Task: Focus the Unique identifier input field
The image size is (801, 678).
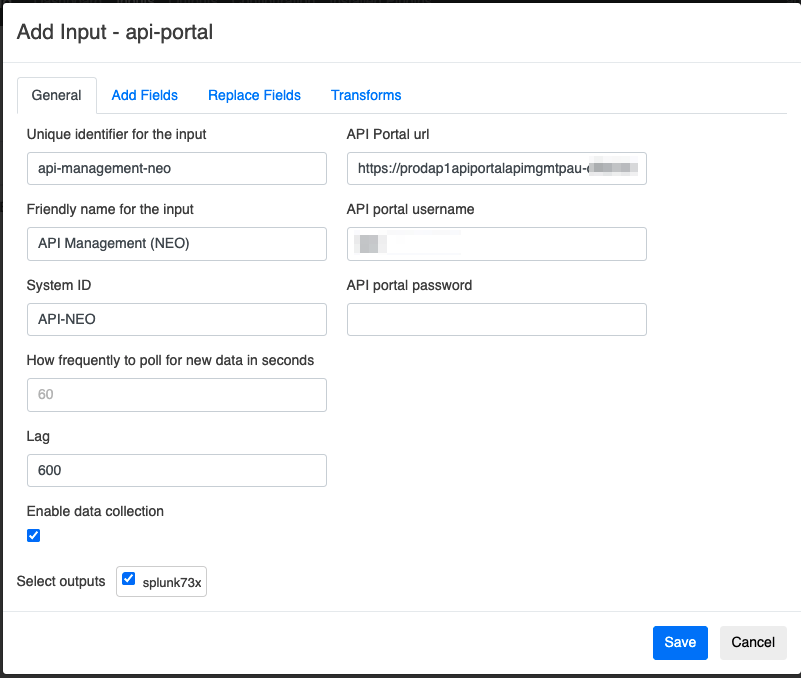Action: pos(176,168)
